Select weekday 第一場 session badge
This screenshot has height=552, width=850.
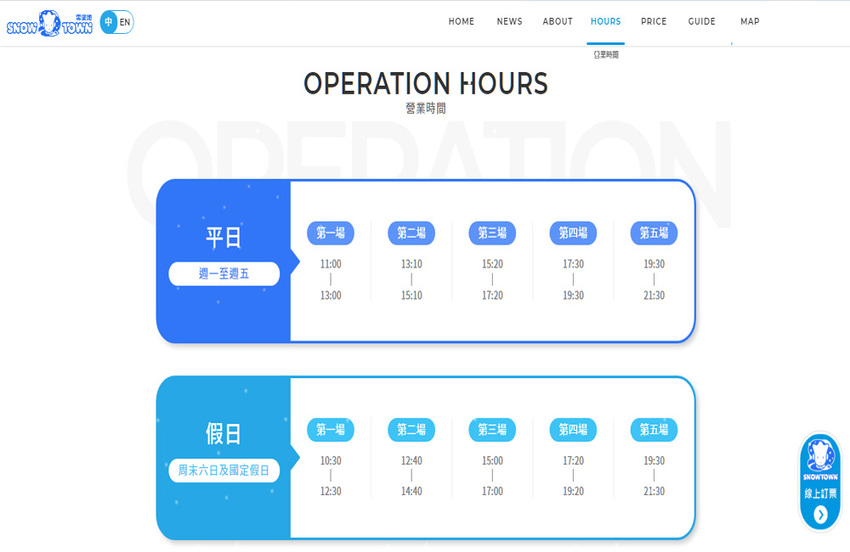tap(330, 233)
